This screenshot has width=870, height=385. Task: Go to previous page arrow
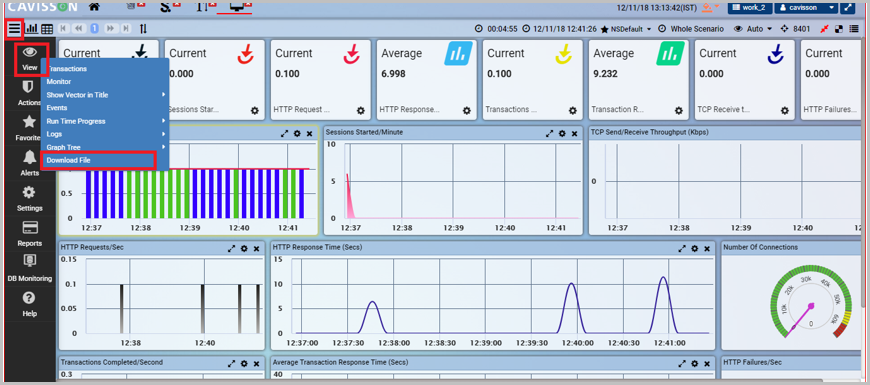pos(79,28)
